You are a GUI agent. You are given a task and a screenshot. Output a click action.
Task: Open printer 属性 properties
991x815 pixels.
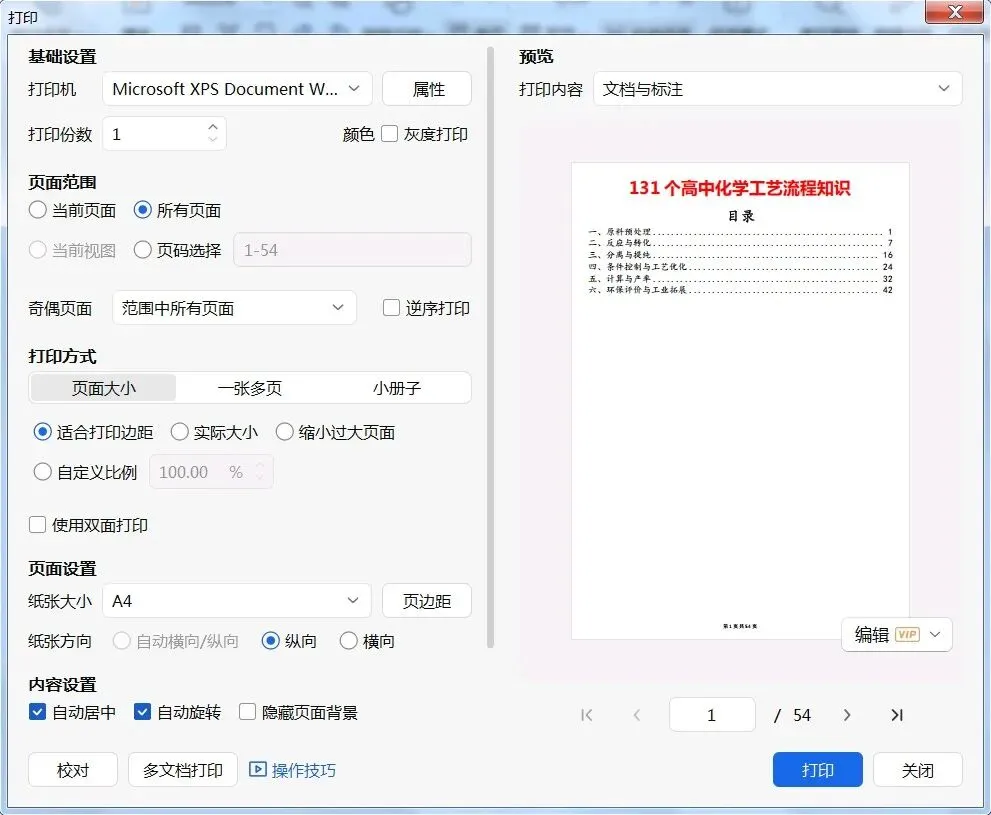(427, 88)
